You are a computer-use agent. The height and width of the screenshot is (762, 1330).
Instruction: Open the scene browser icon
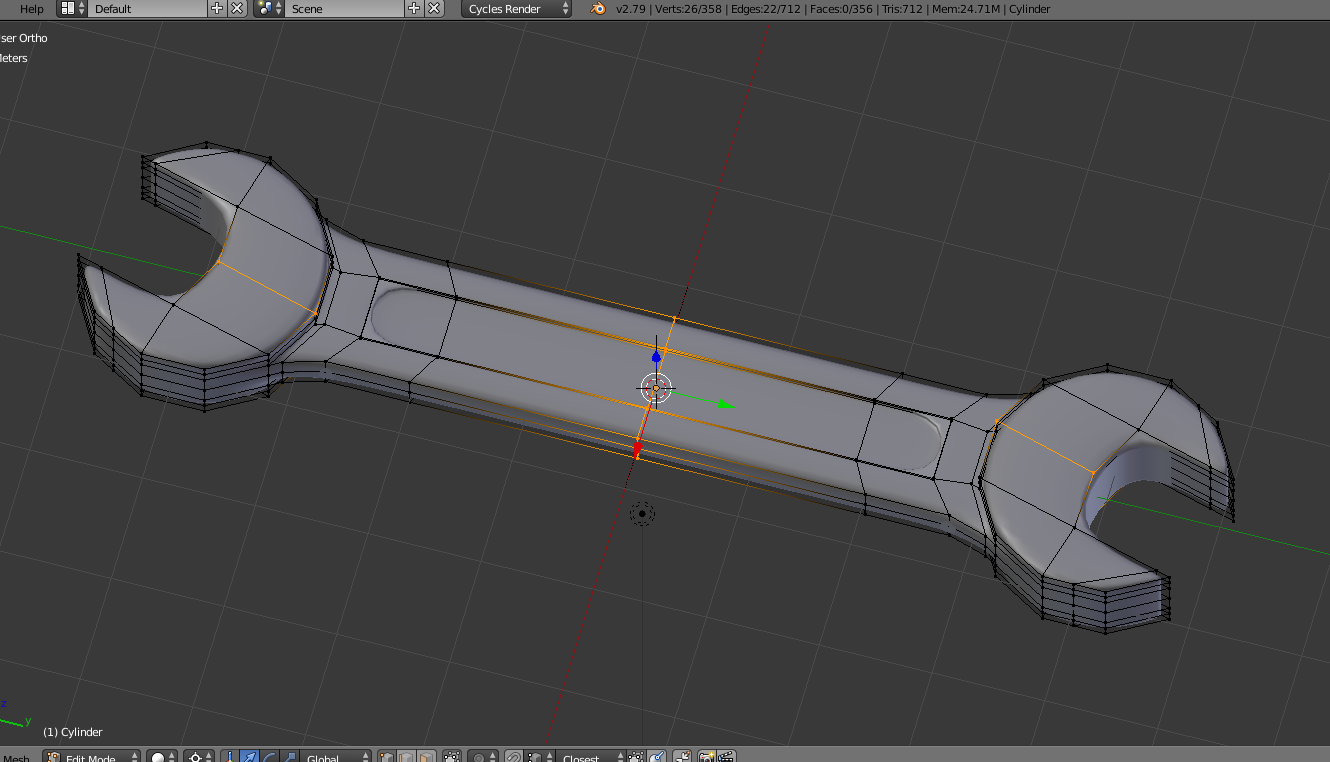click(268, 8)
